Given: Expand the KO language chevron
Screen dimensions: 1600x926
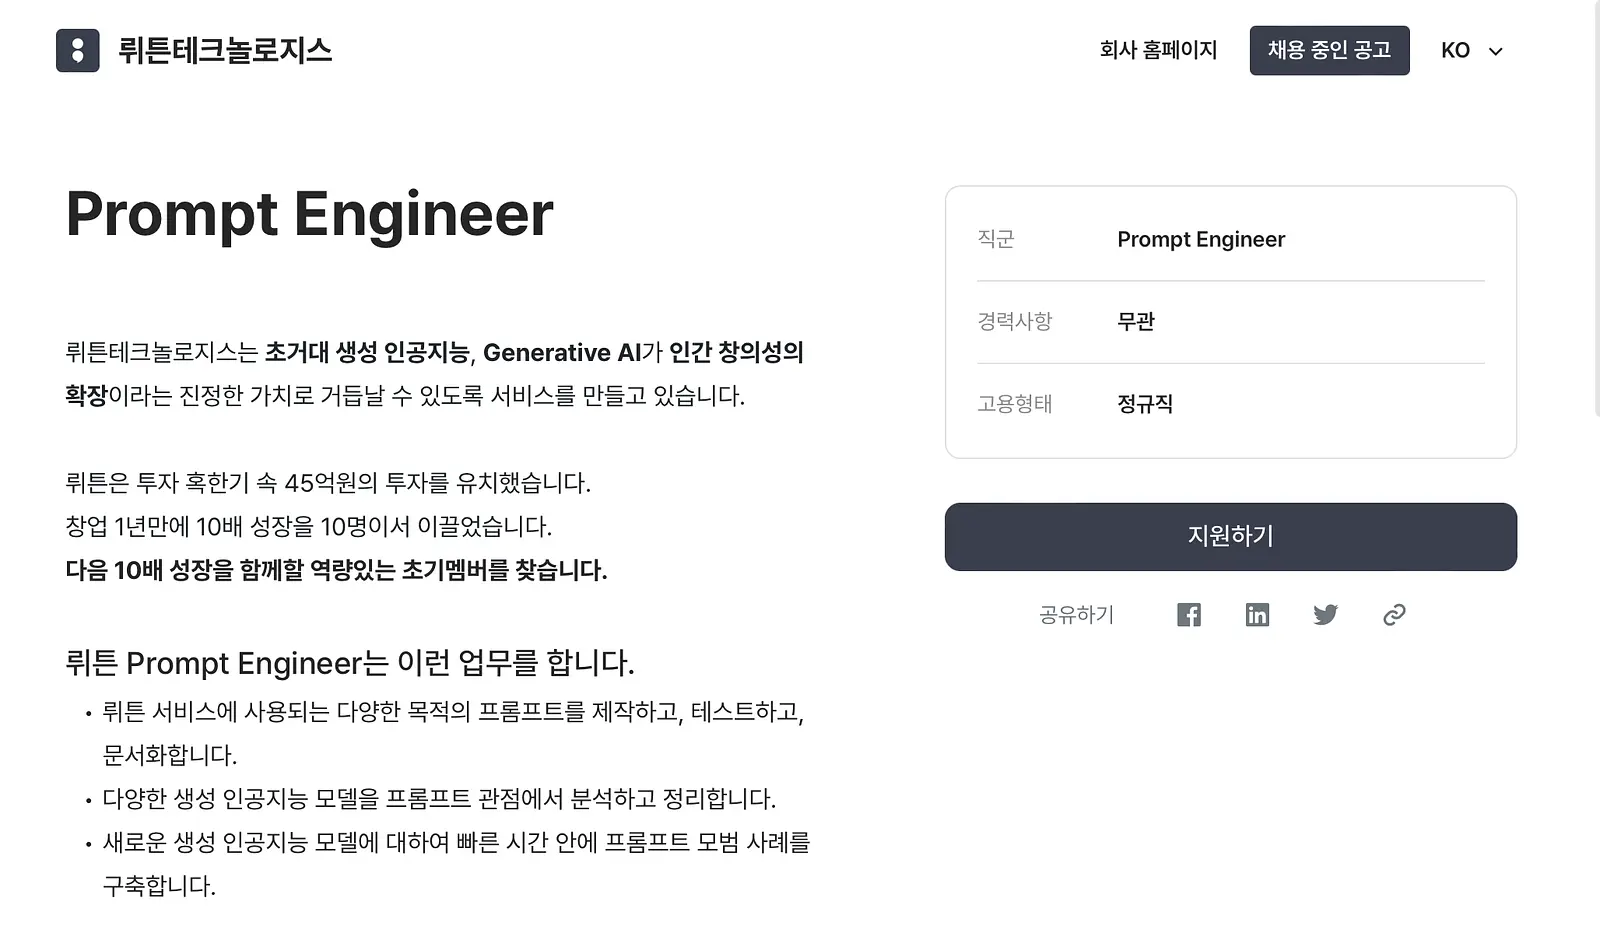Looking at the screenshot, I should pos(1496,51).
